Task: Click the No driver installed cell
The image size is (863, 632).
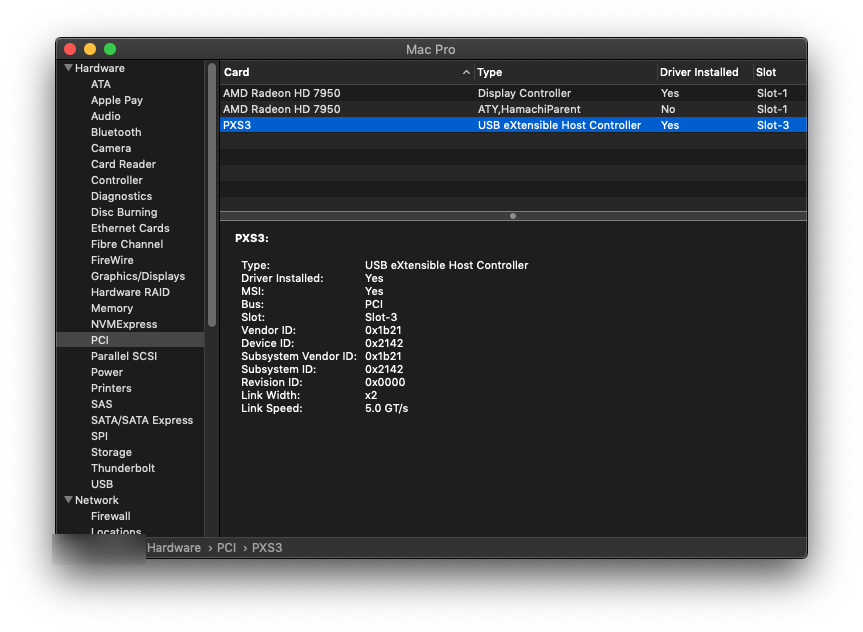Action: (668, 109)
